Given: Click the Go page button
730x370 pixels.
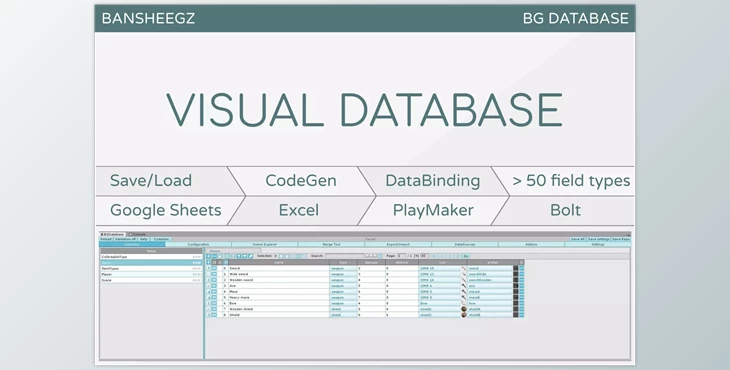Looking at the screenshot, I should point(466,256).
